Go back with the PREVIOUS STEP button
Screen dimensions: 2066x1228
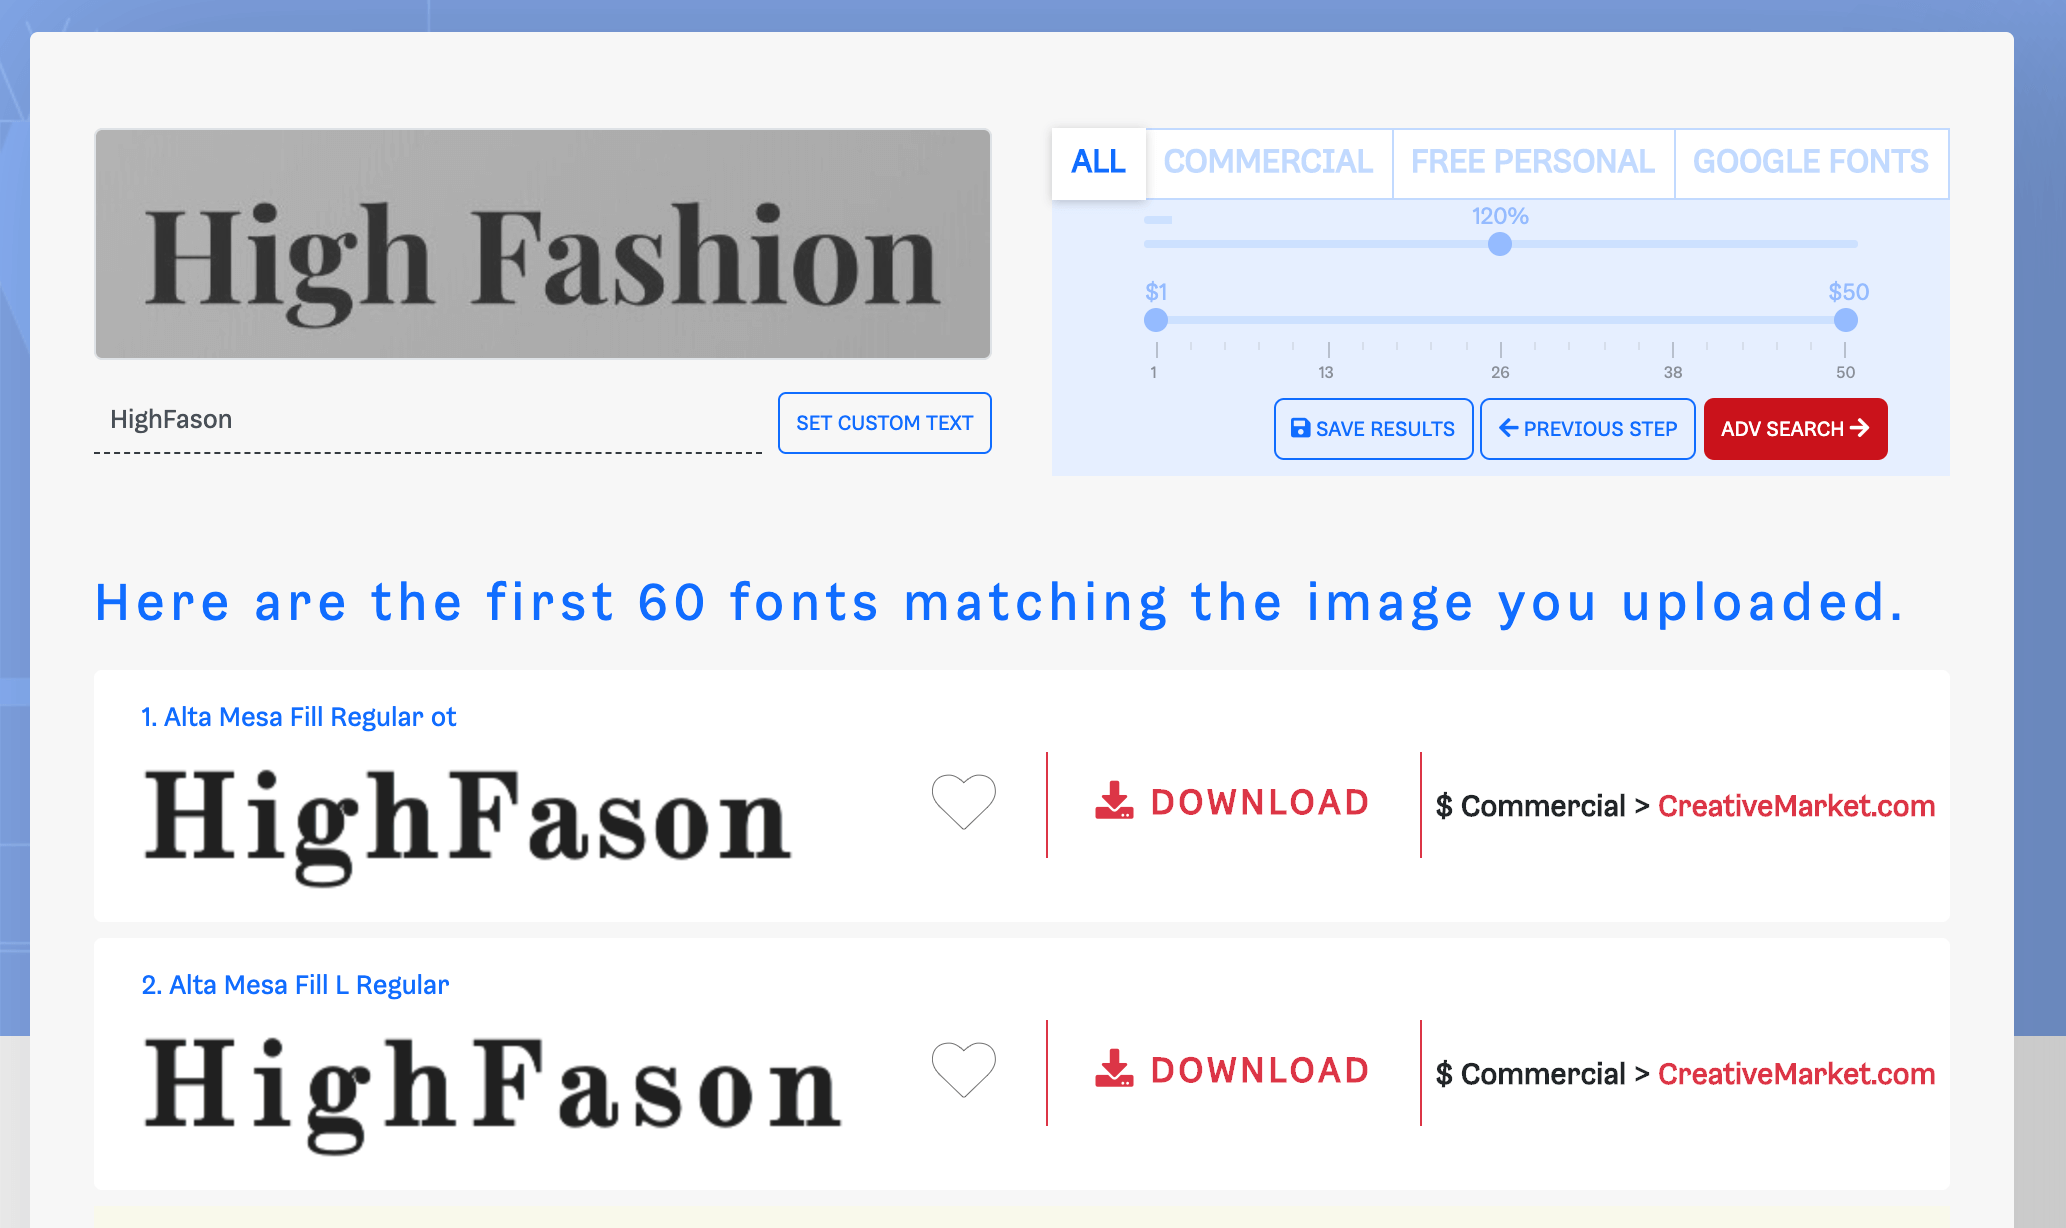click(x=1587, y=428)
